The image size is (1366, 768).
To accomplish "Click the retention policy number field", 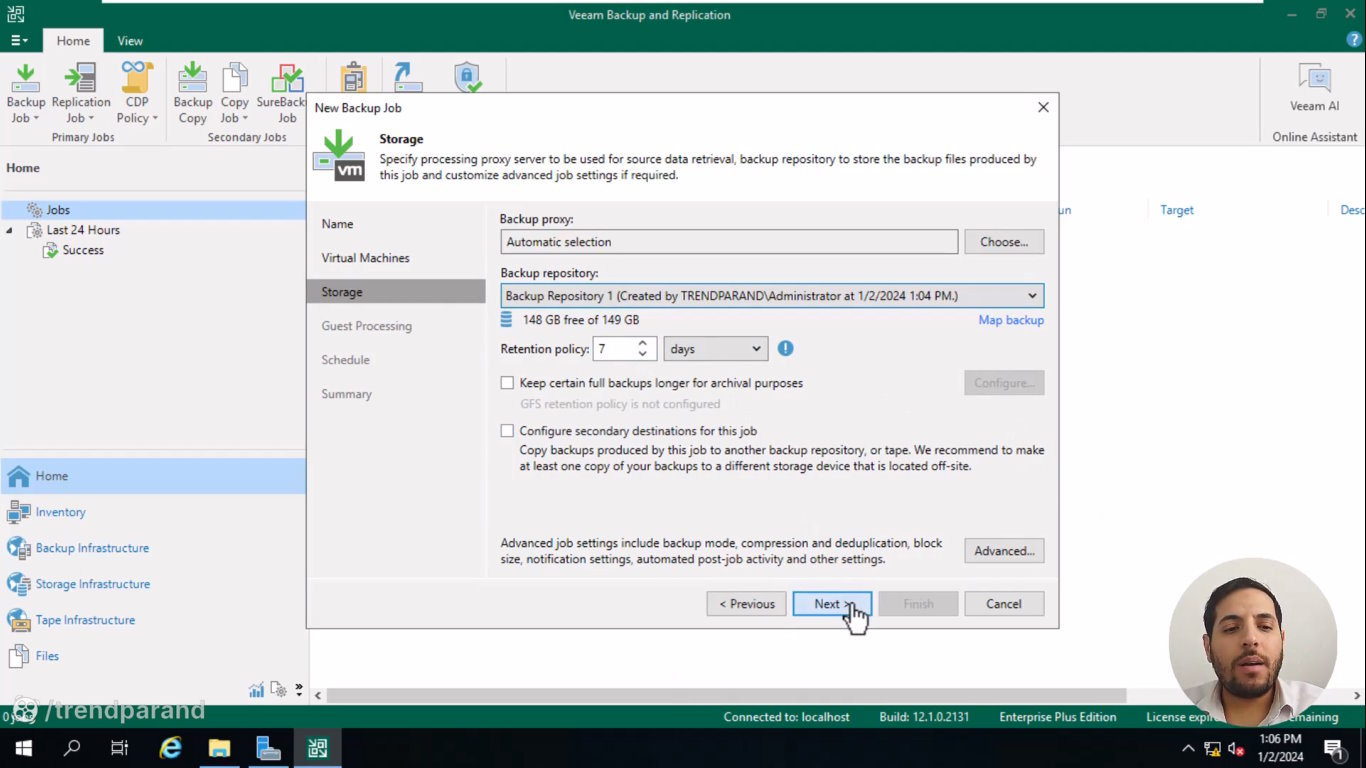I will 614,349.
